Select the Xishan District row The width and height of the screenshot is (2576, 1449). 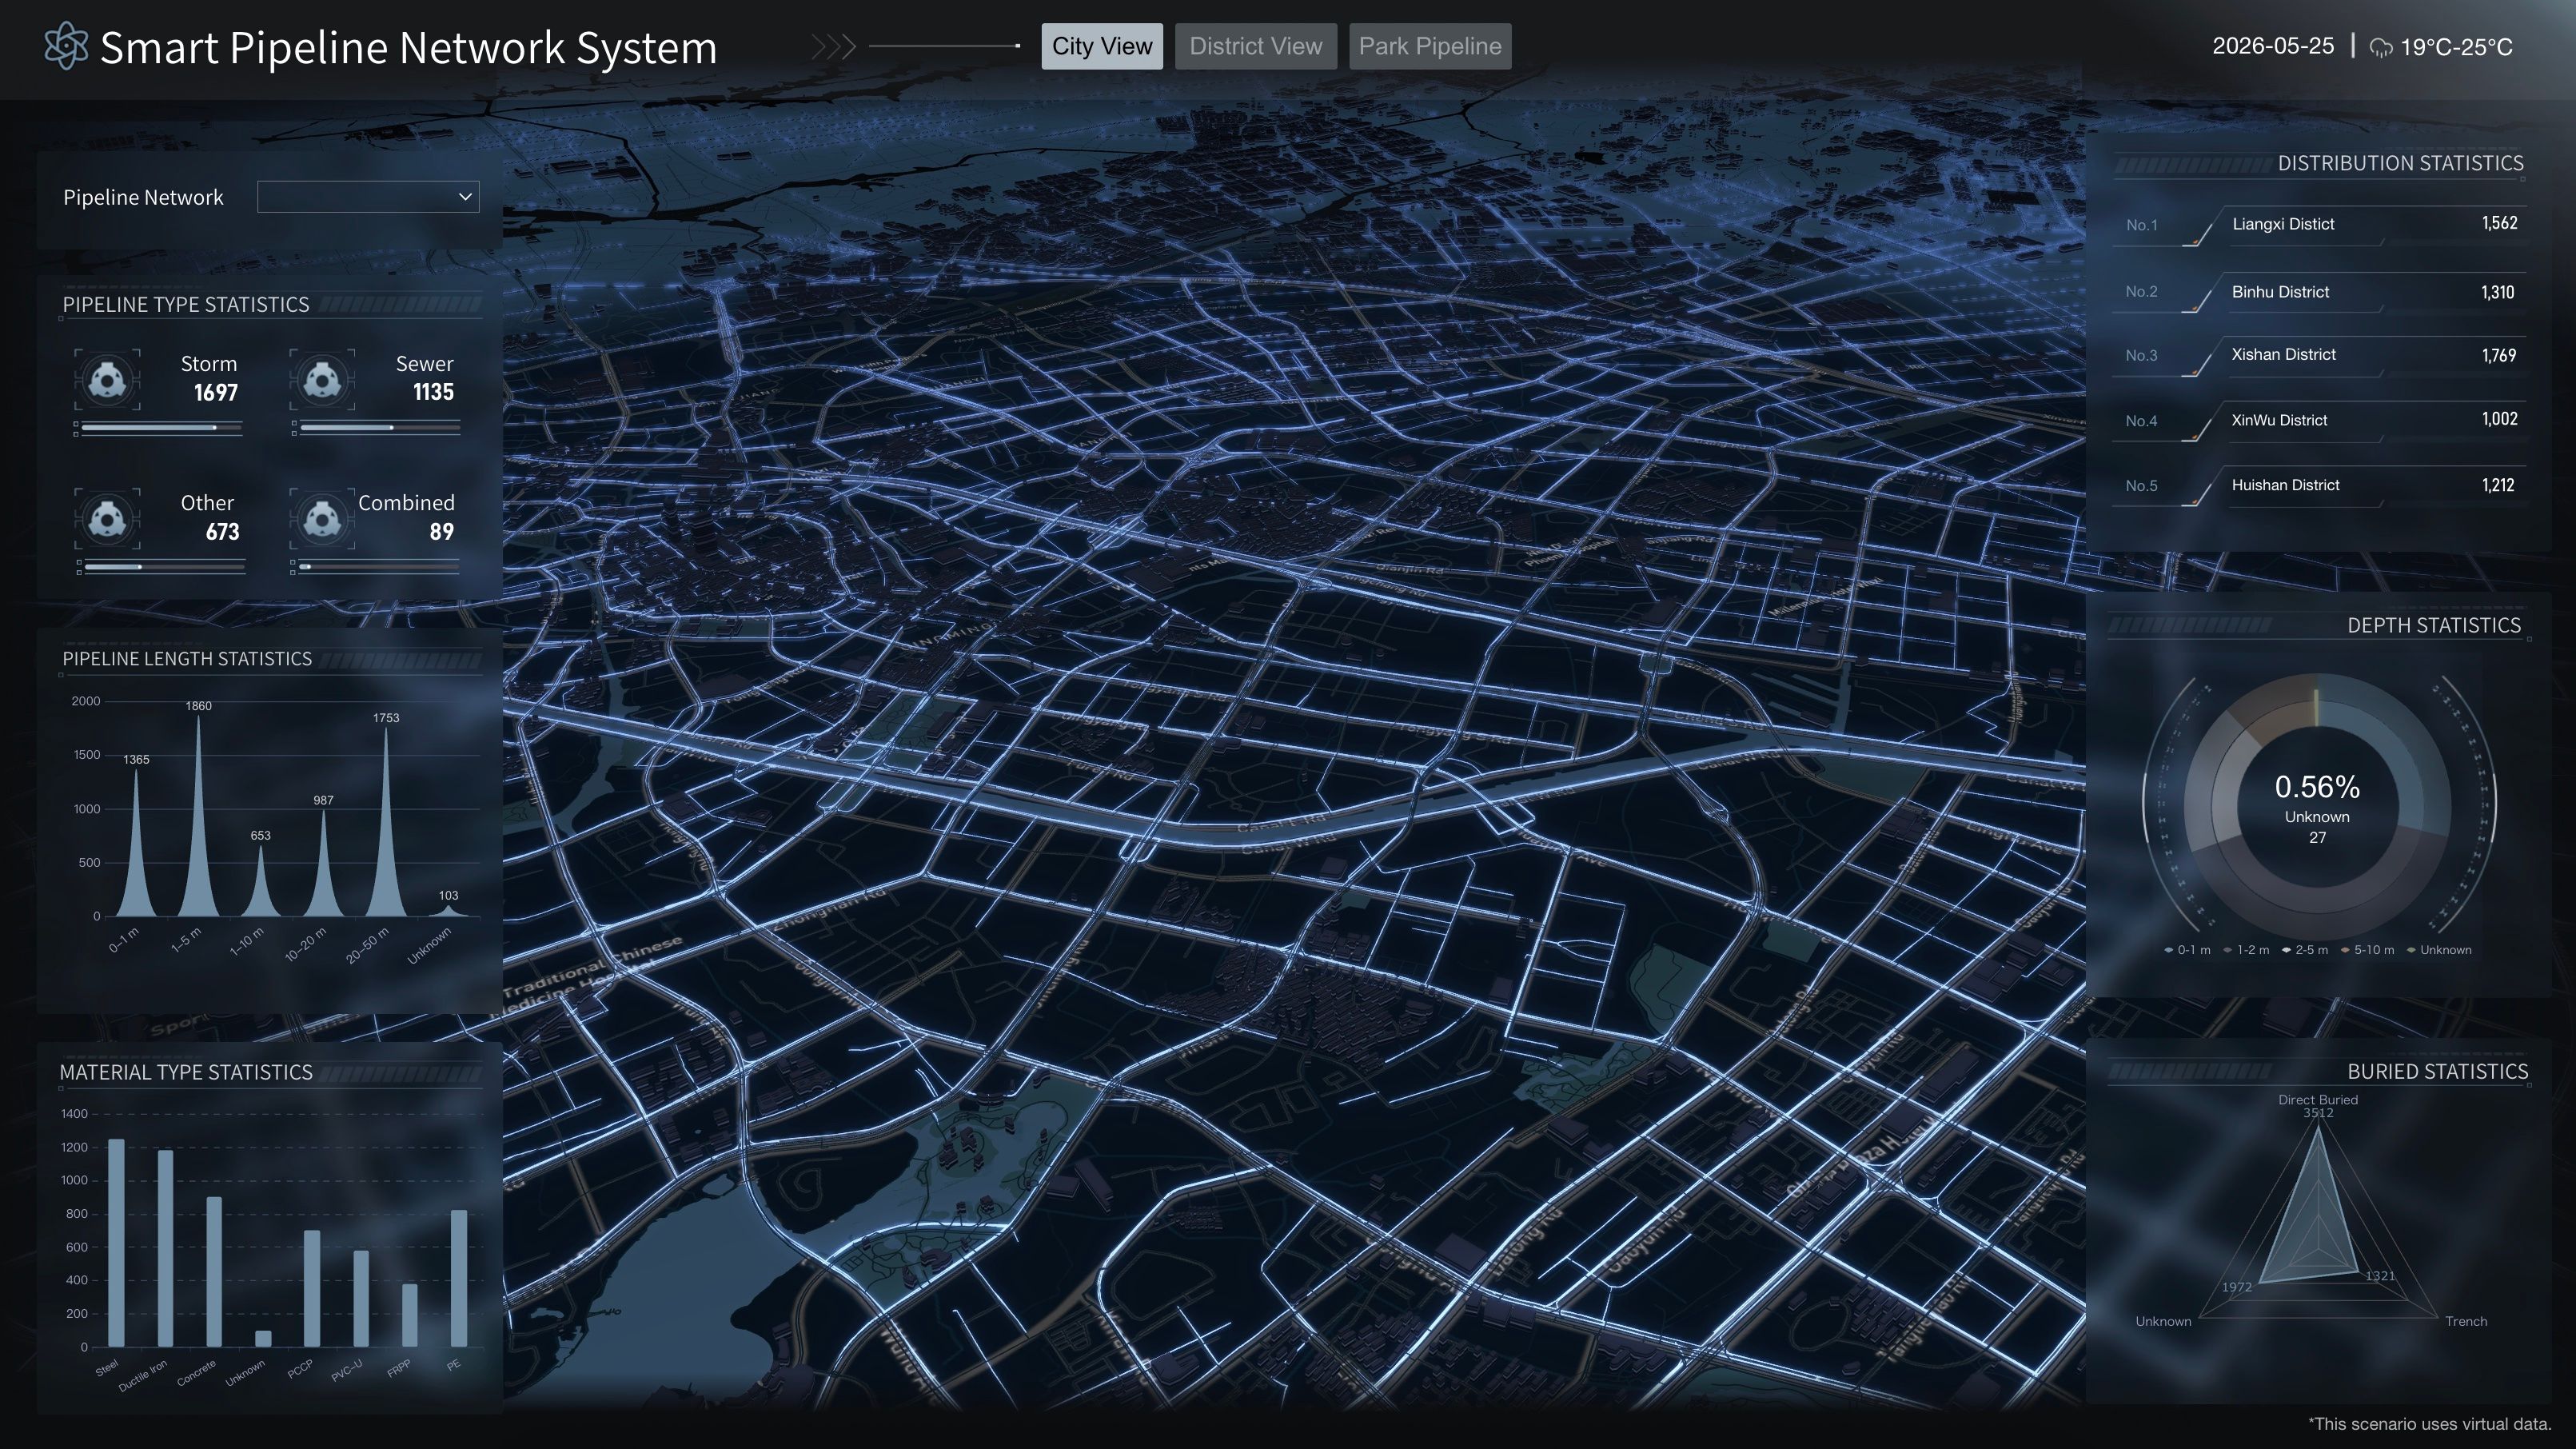coord(2320,357)
